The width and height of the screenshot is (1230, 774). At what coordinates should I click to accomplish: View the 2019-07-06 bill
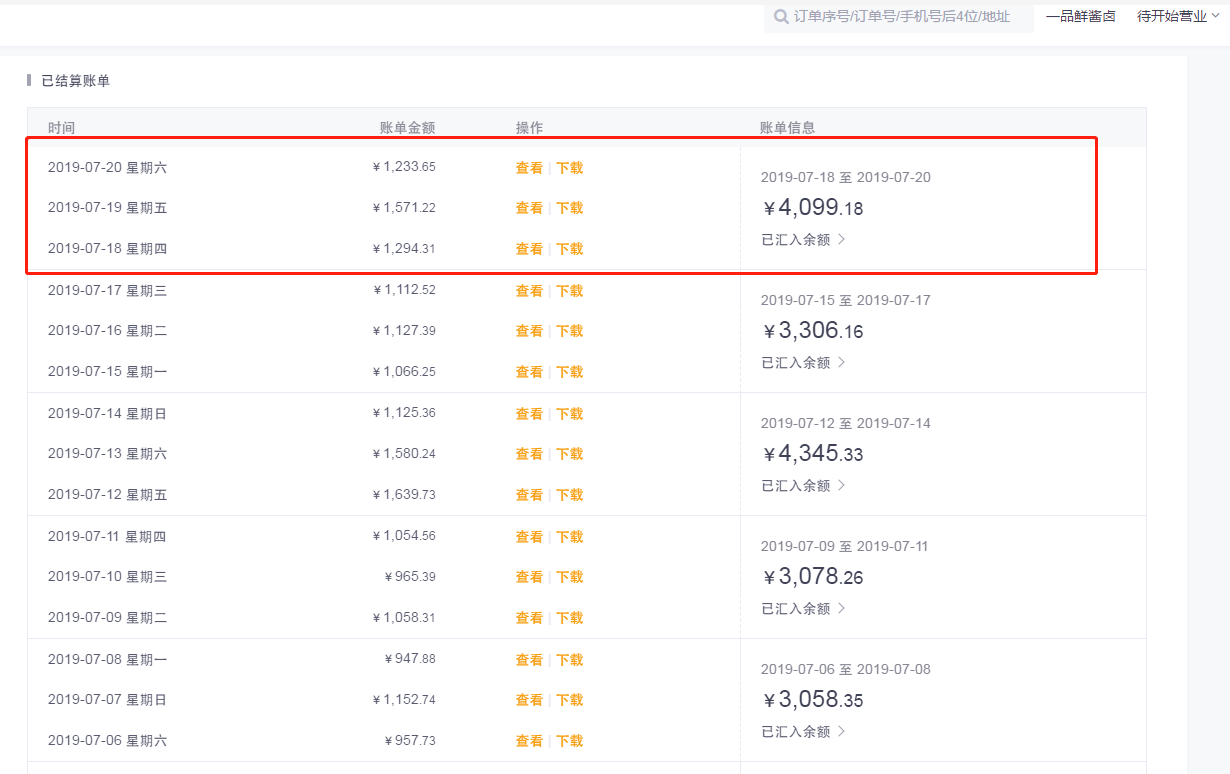529,741
